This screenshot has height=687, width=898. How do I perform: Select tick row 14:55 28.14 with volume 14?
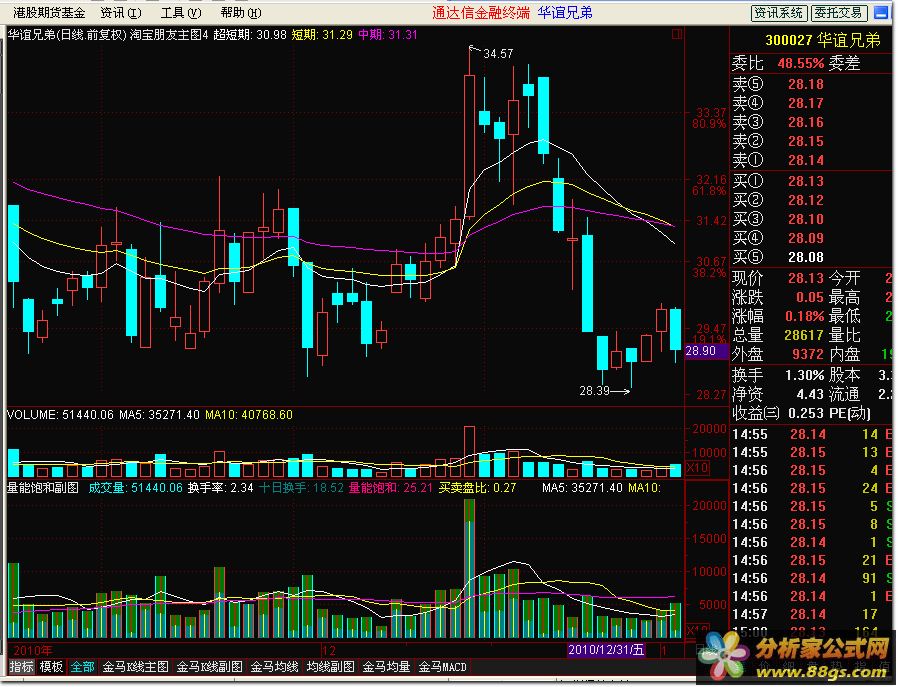click(x=813, y=435)
